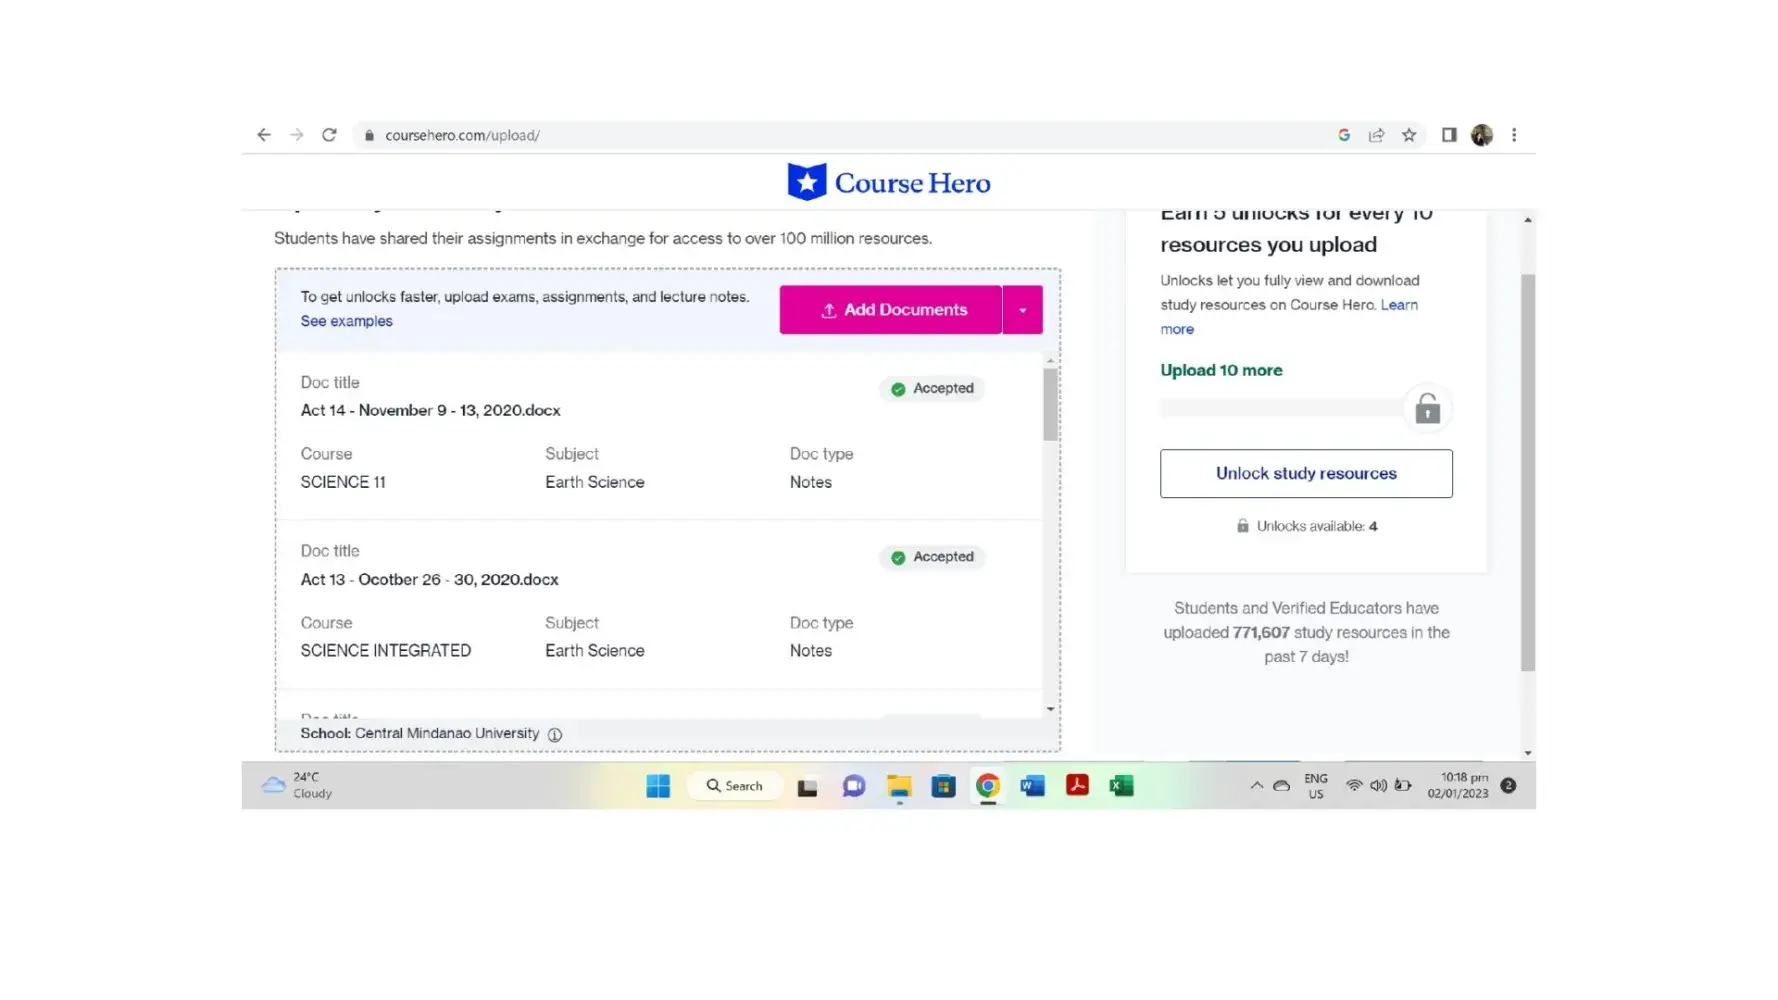Toggle the browser side panel icon
The image size is (1778, 1000).
(1448, 135)
